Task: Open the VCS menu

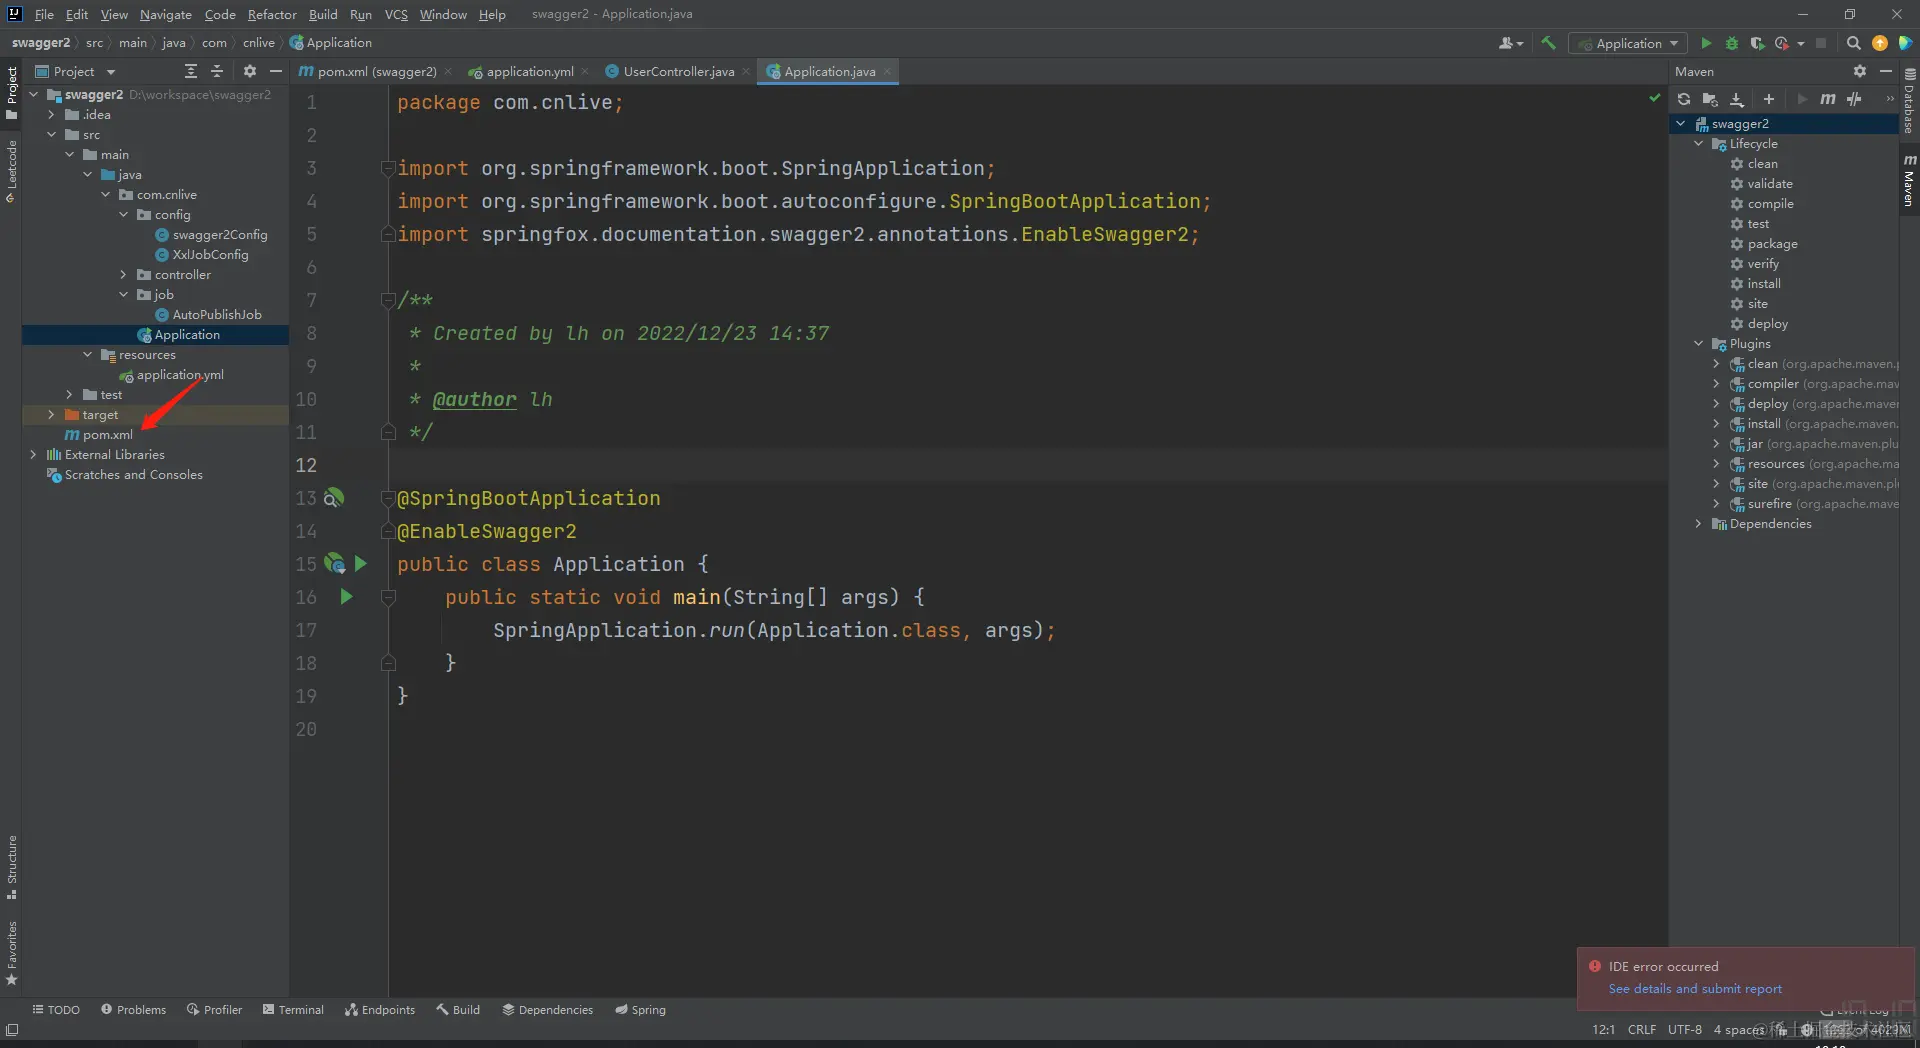Action: click(396, 14)
